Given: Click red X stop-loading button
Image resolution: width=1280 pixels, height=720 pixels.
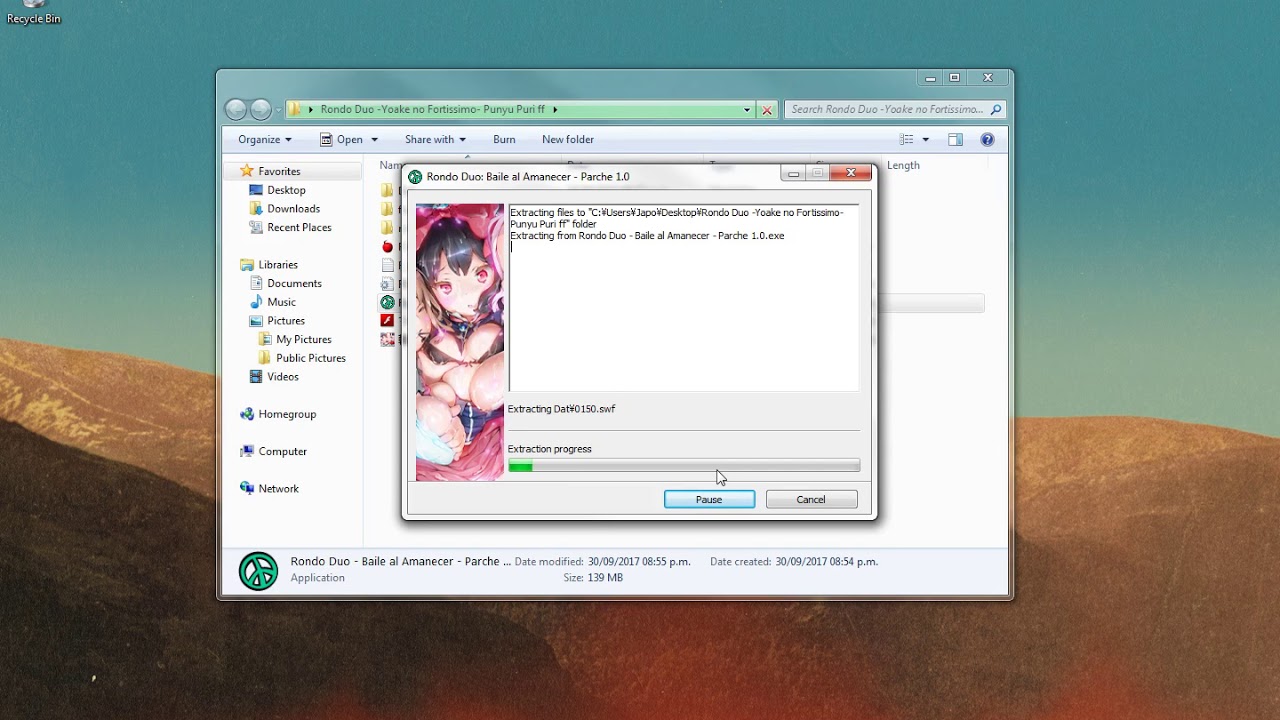Looking at the screenshot, I should point(767,110).
